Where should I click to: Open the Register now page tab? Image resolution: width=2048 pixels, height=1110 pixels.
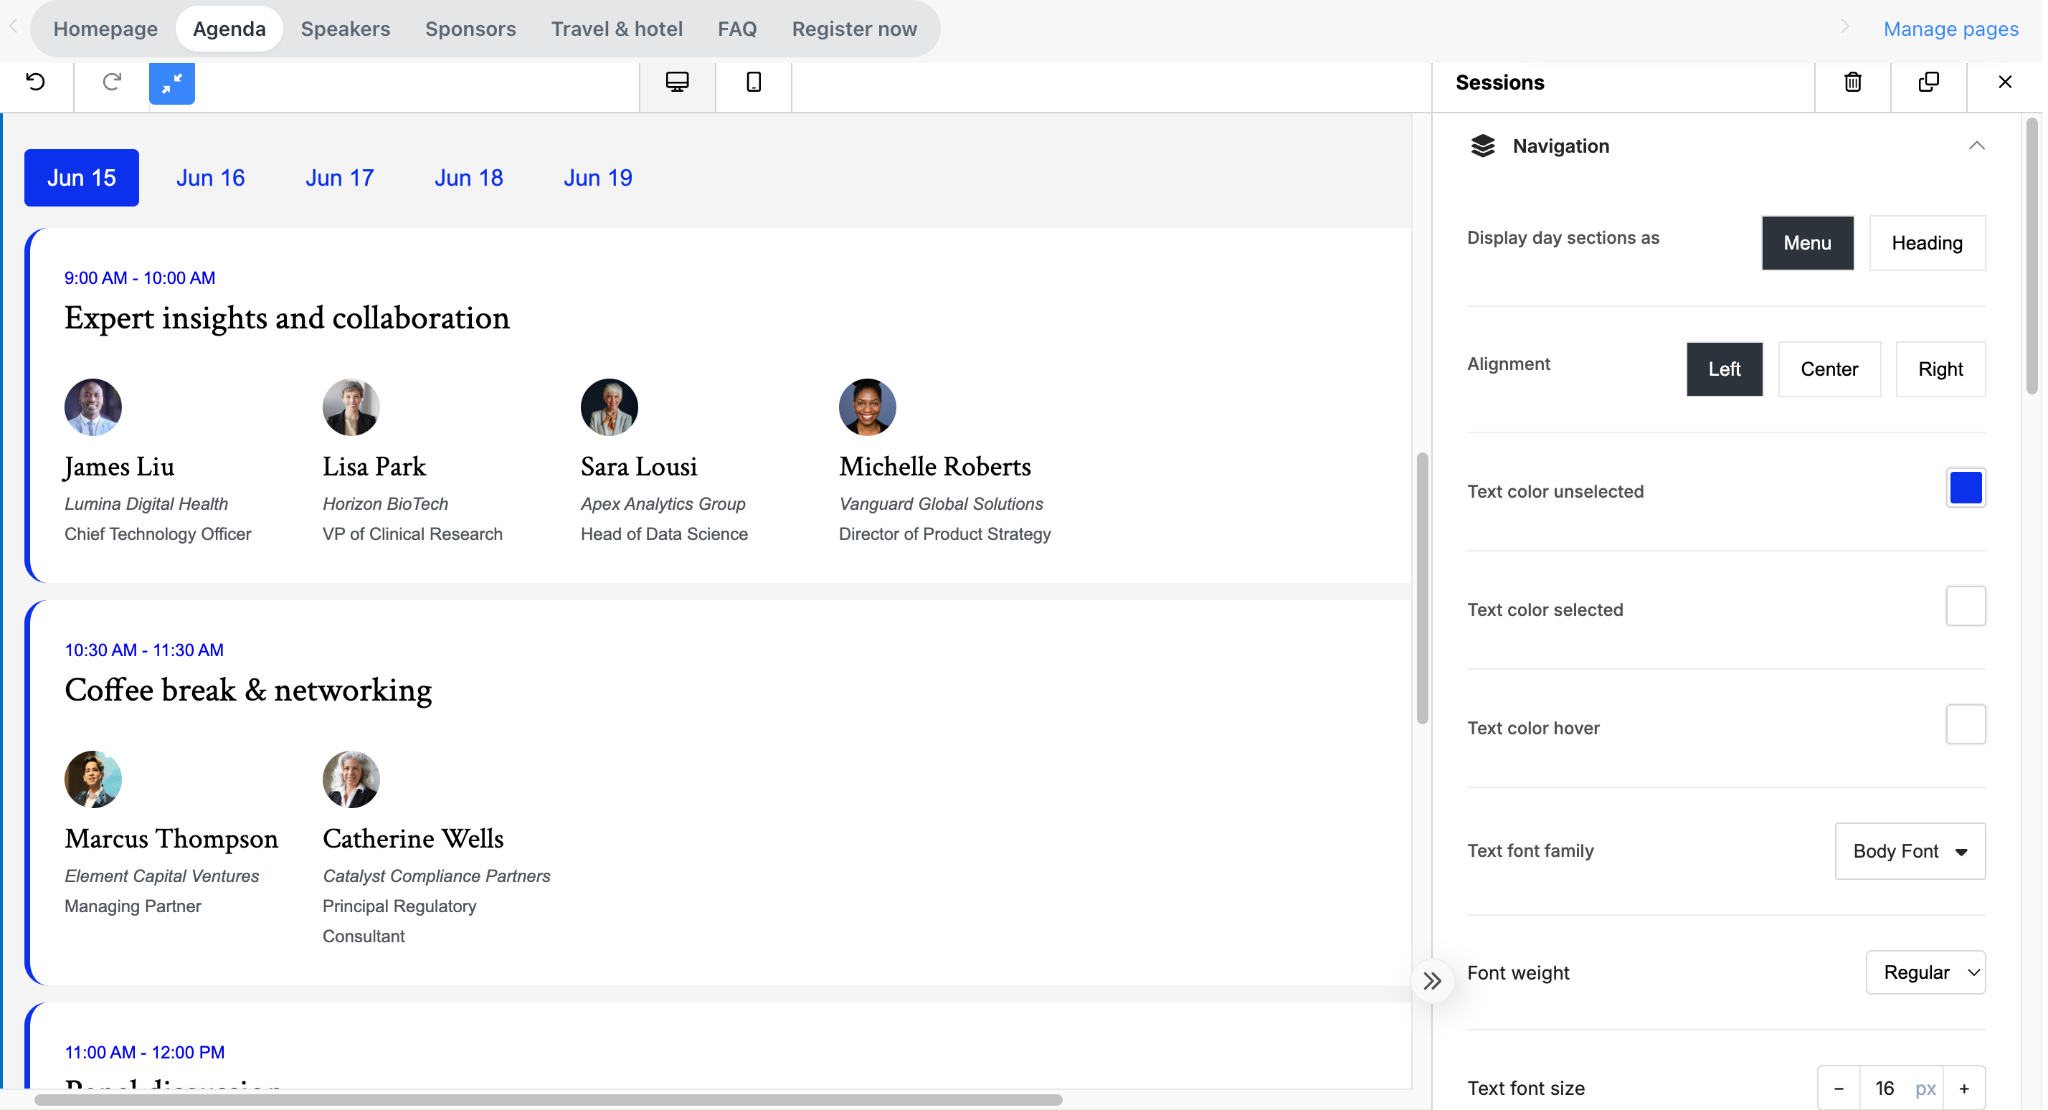(854, 29)
